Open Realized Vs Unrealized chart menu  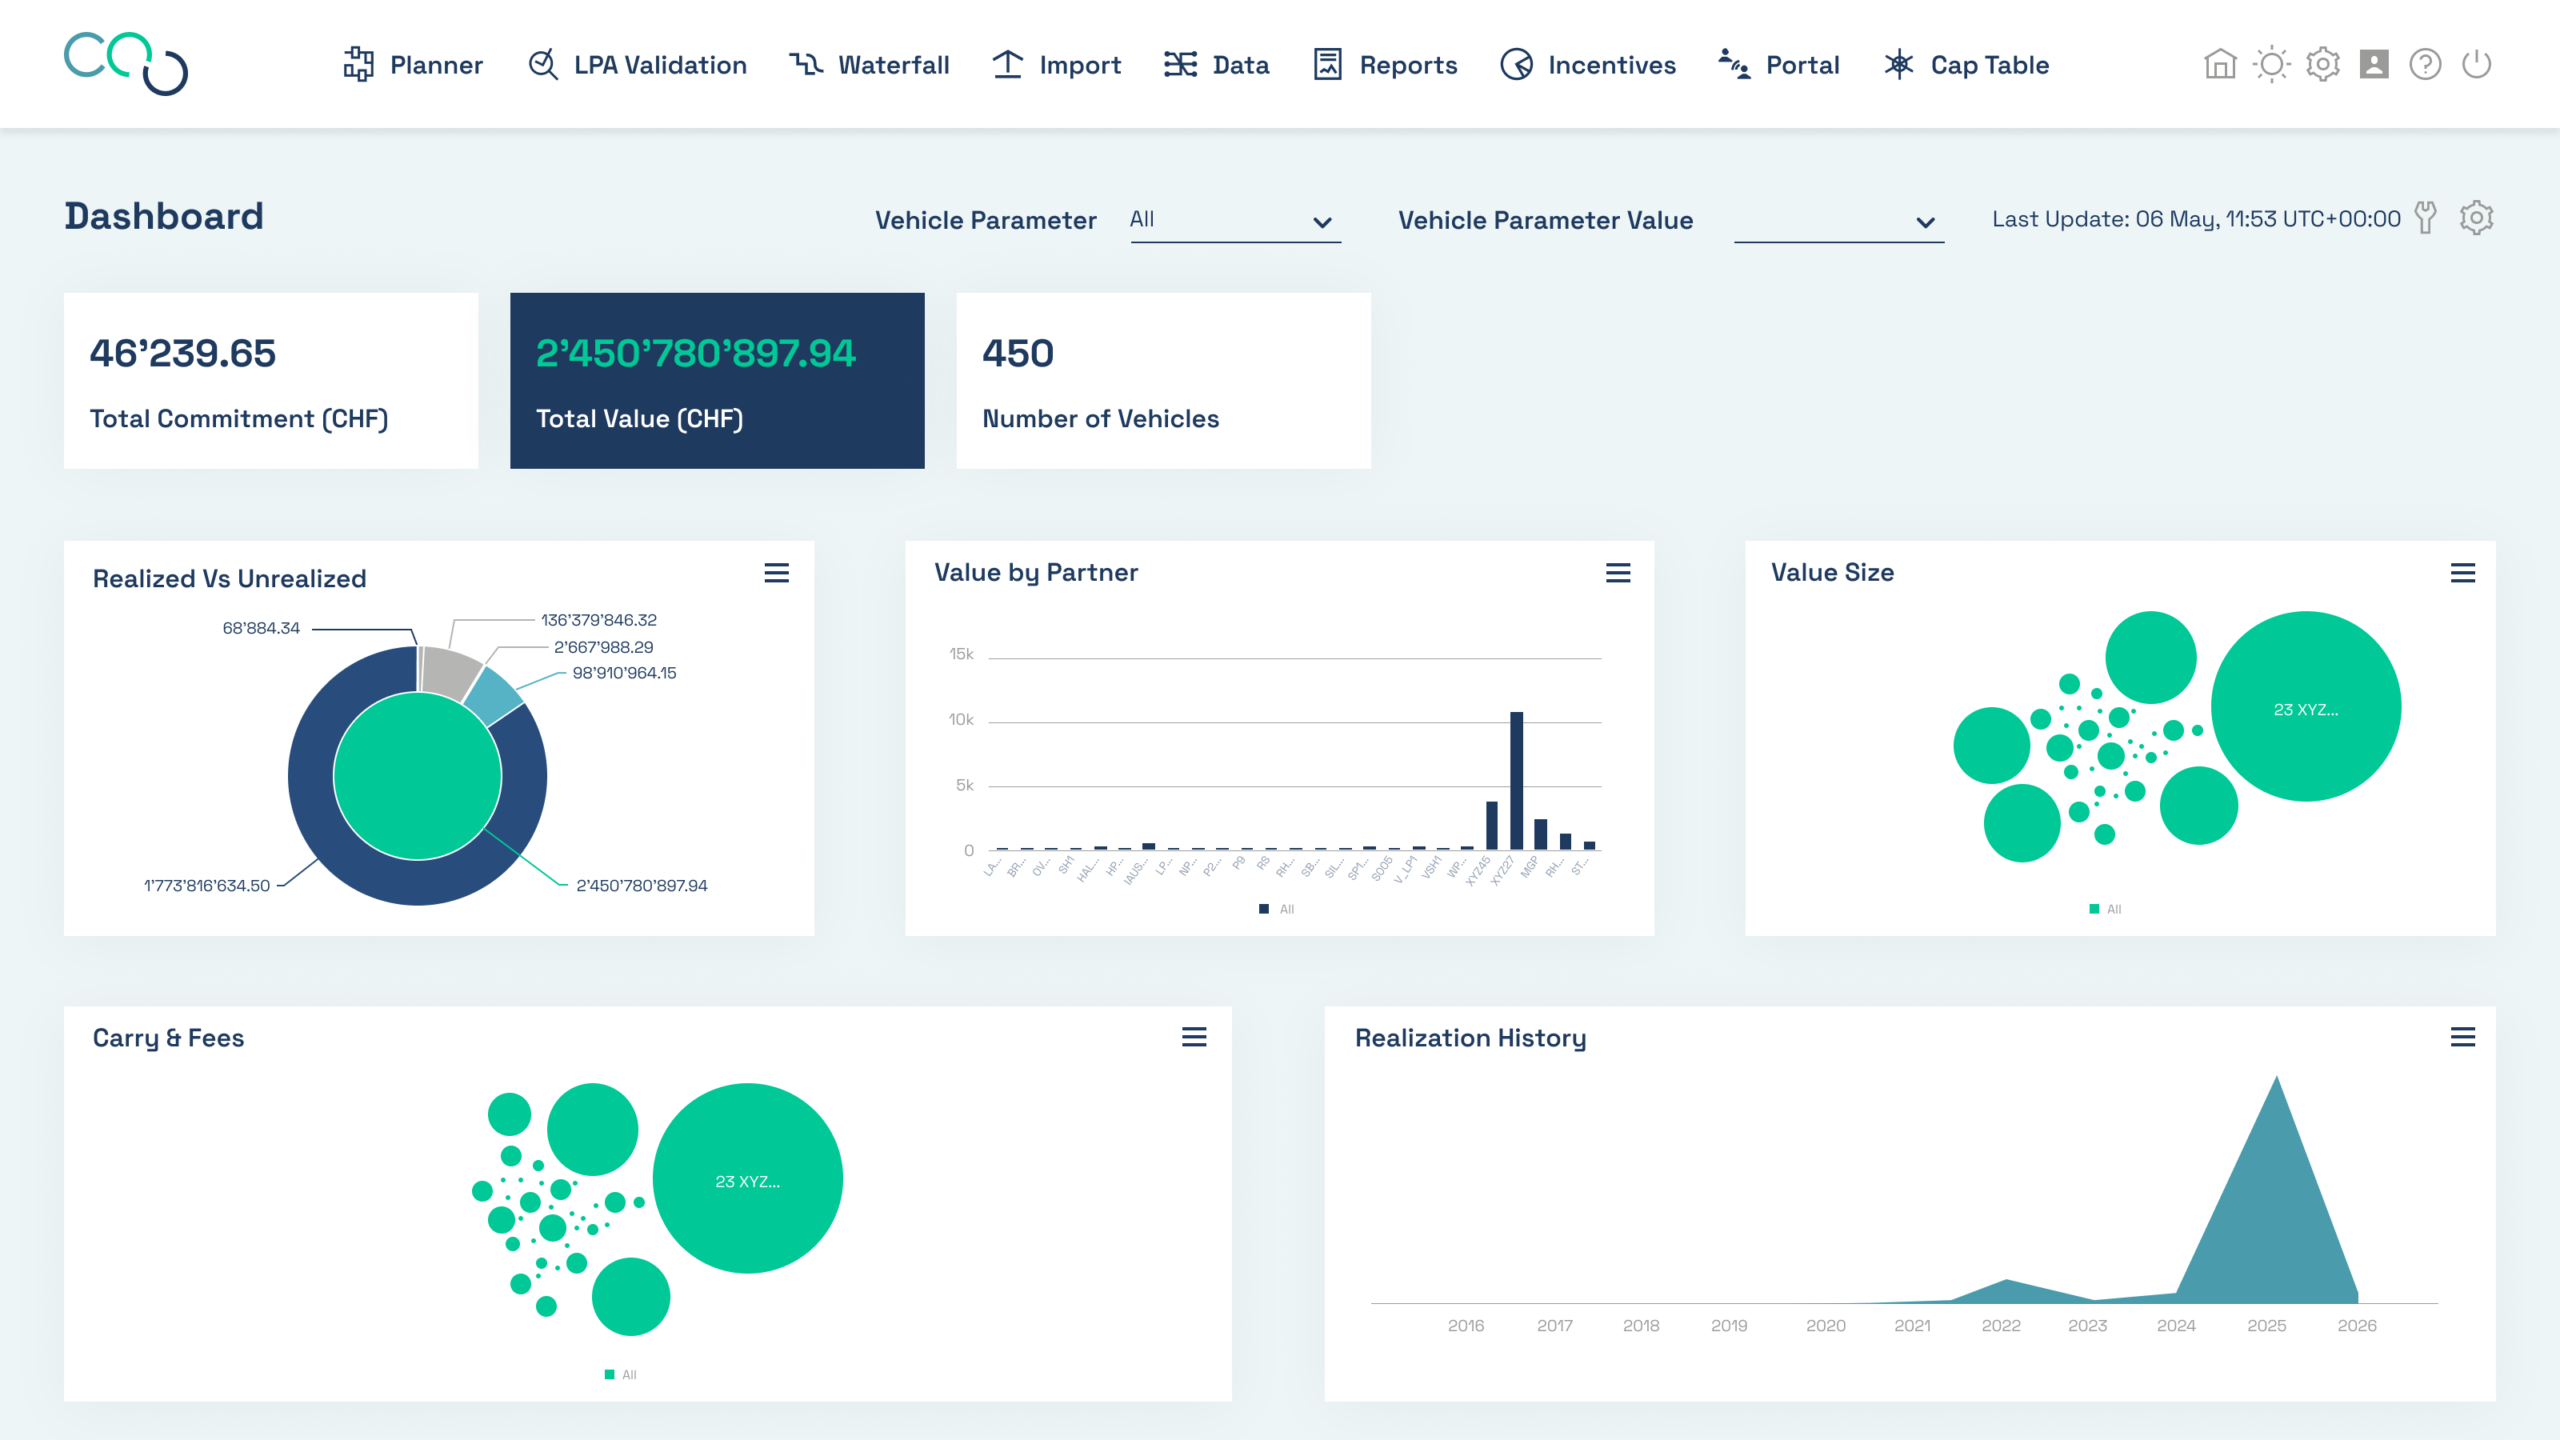776,573
